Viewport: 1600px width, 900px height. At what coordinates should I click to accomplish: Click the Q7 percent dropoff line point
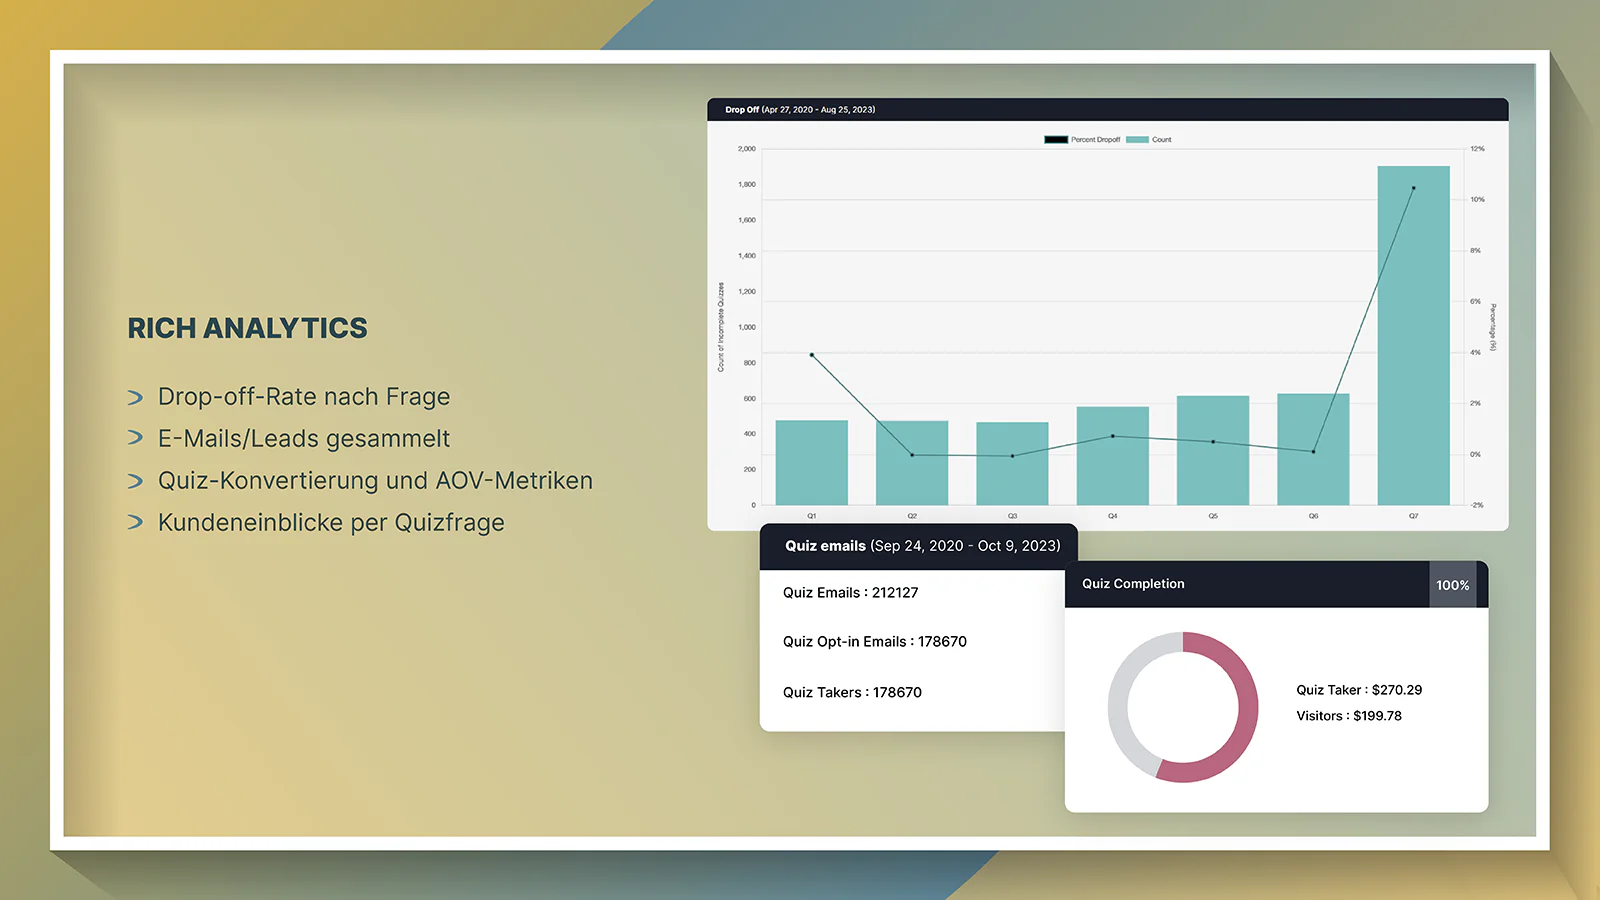(x=1413, y=188)
